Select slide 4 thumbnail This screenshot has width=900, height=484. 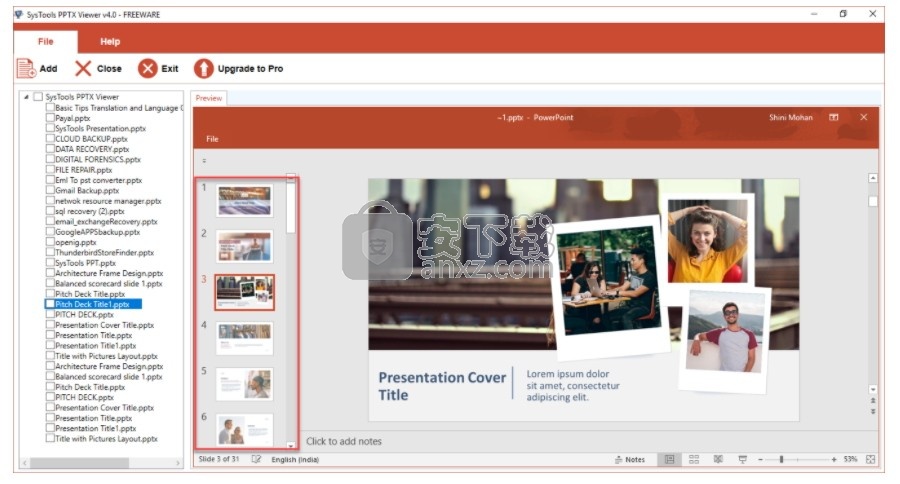(x=244, y=338)
